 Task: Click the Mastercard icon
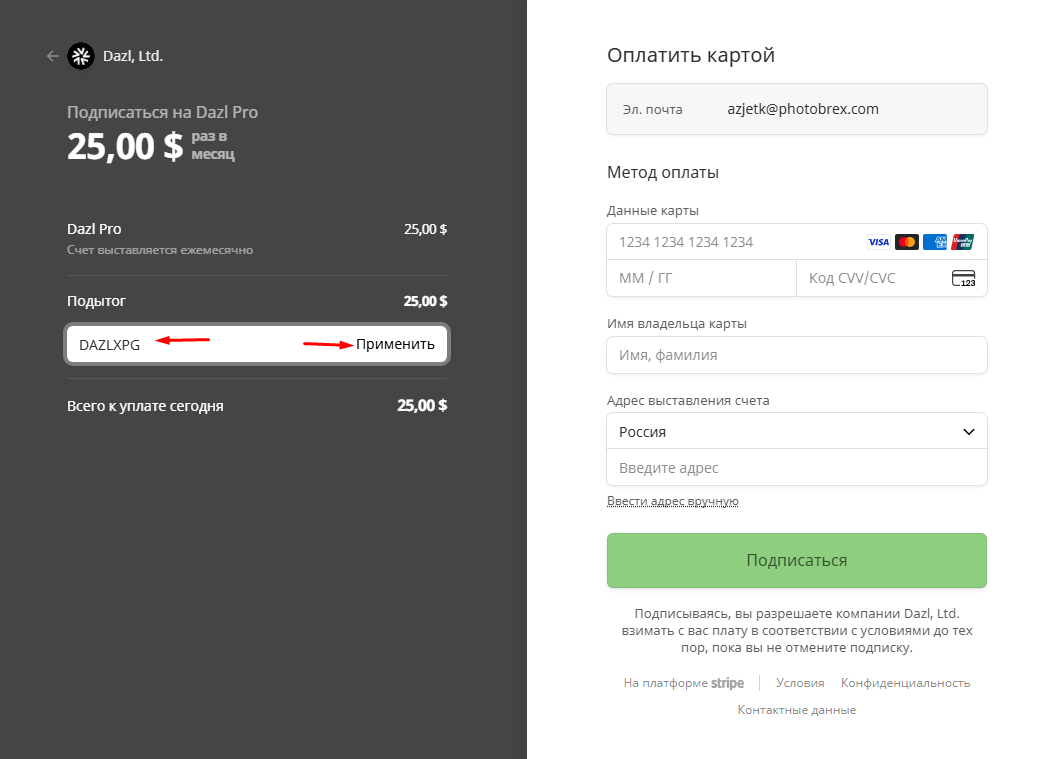[x=907, y=242]
